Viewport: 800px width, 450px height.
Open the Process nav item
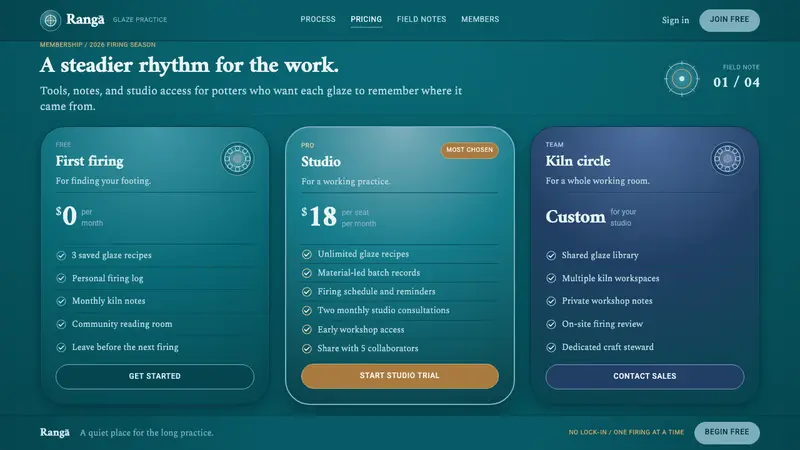(x=318, y=19)
